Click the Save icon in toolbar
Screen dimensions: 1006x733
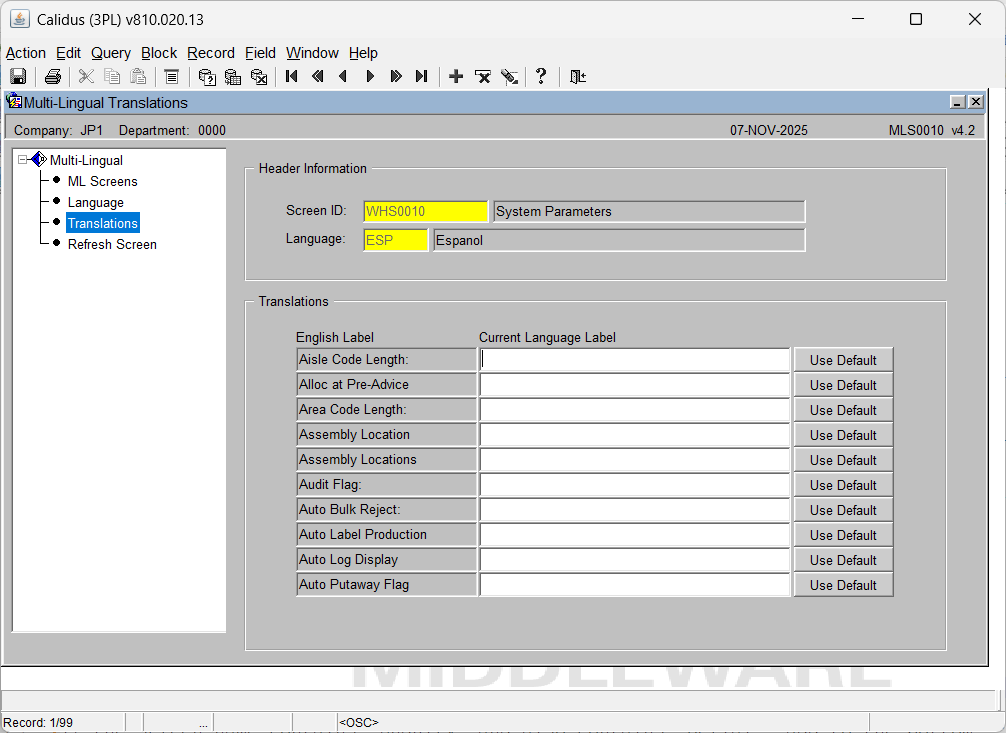click(x=18, y=77)
